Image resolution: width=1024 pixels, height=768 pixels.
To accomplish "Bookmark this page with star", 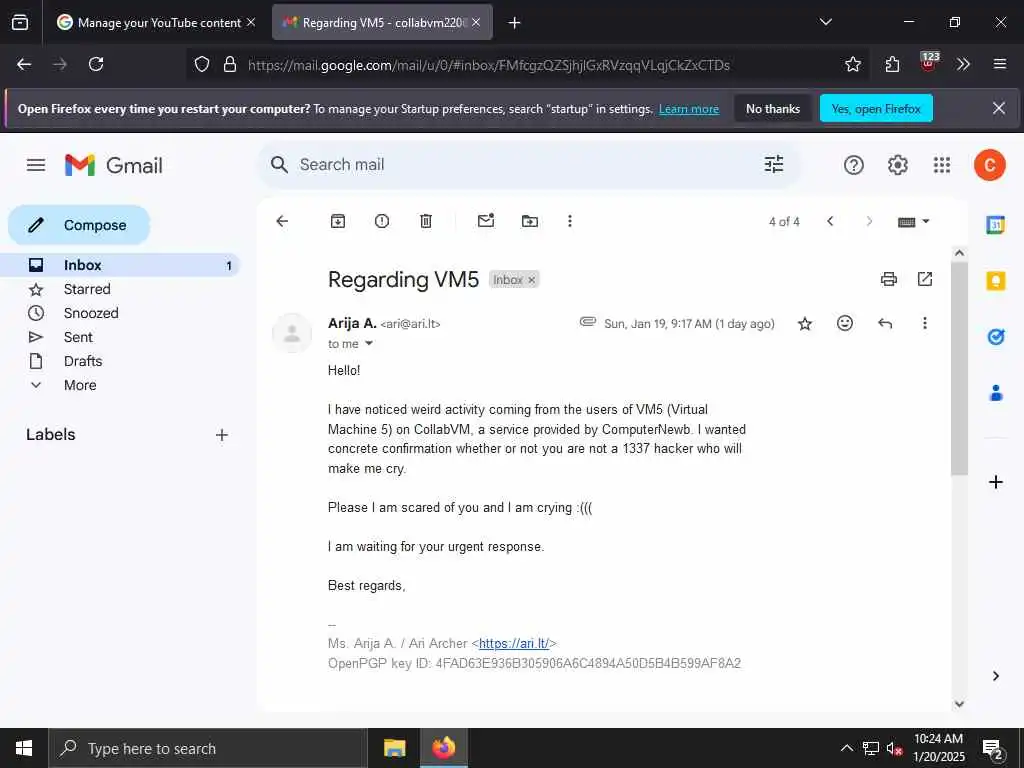I will pos(853,65).
